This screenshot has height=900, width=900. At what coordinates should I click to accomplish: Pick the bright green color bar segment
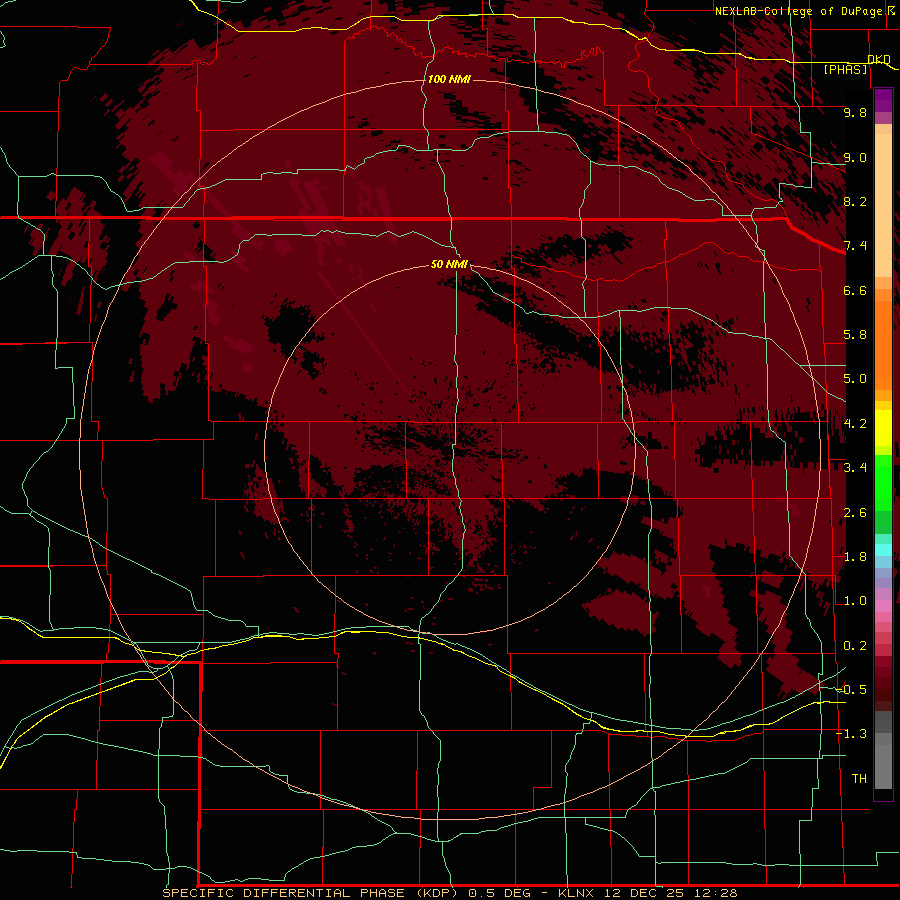click(x=883, y=482)
